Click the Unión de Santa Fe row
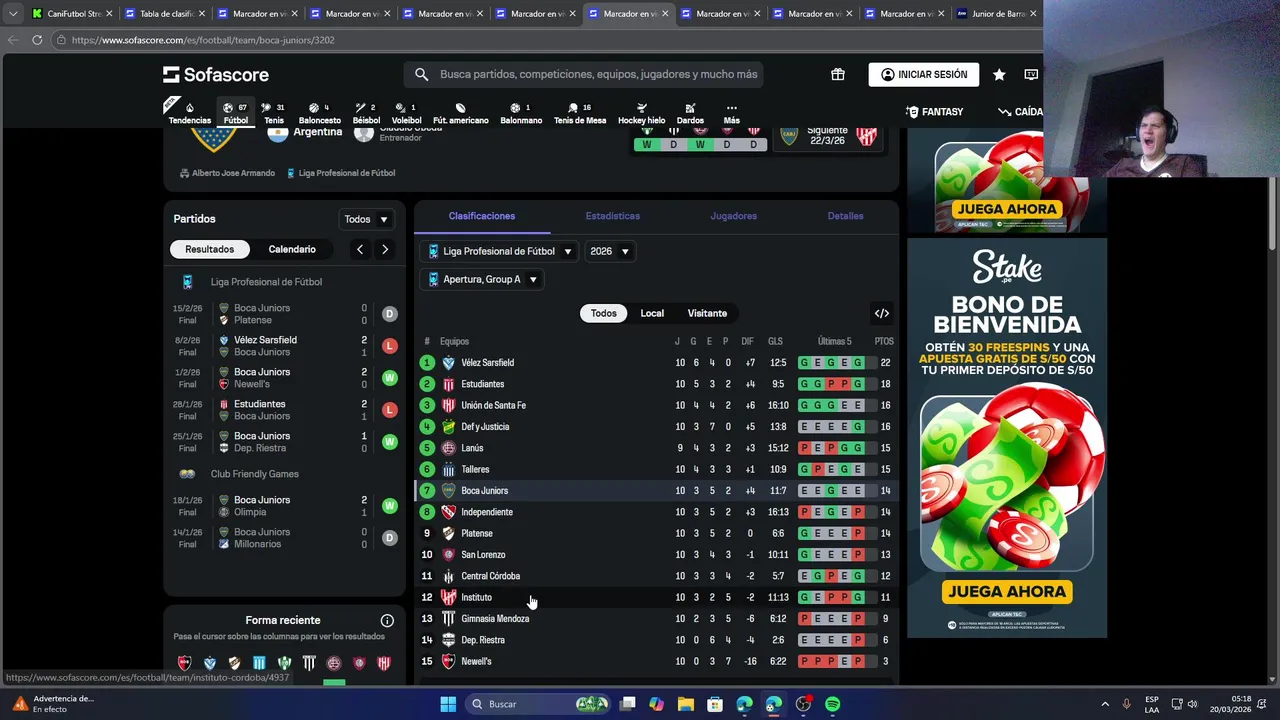The image size is (1280, 720). click(656, 406)
